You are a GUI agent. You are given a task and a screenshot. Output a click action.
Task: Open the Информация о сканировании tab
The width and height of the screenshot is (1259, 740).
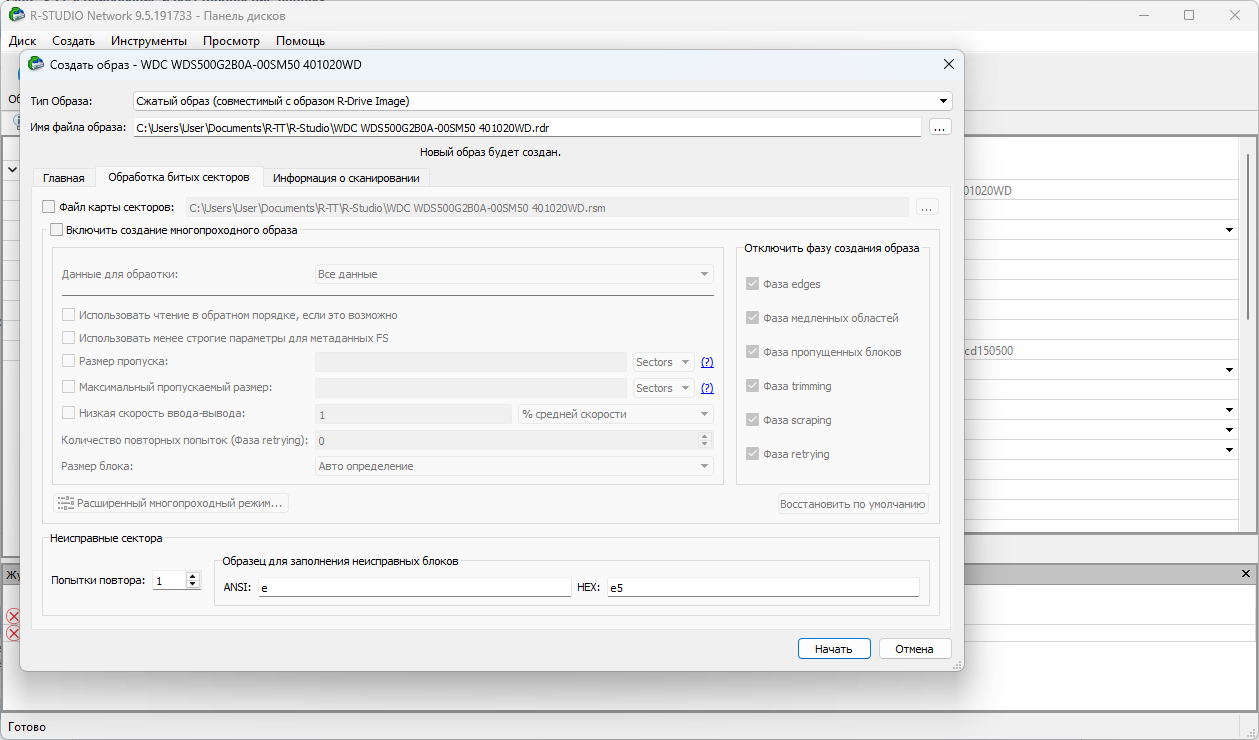click(x=346, y=178)
